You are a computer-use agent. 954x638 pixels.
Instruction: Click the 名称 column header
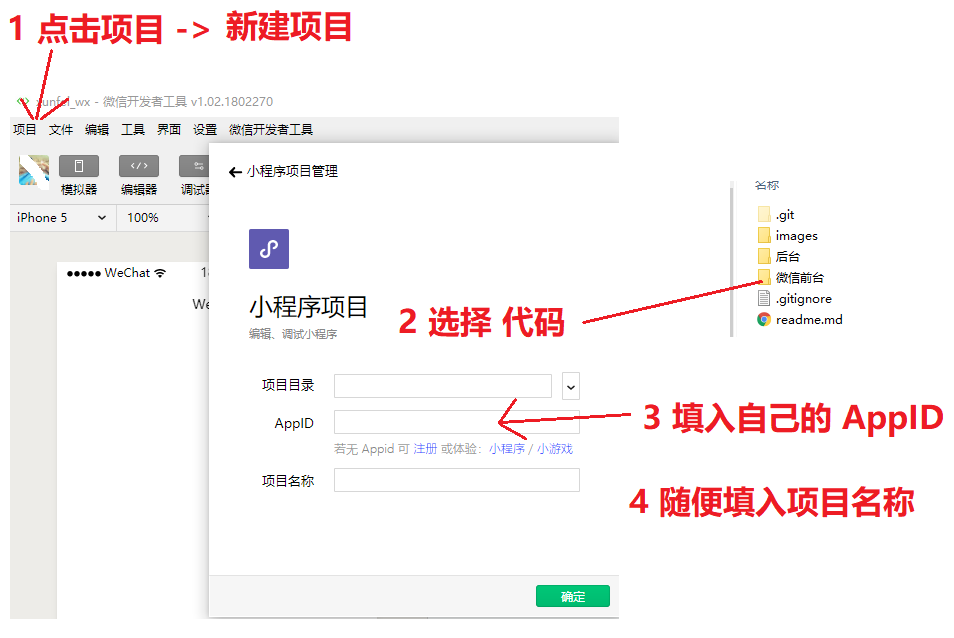pyautogui.click(x=767, y=185)
